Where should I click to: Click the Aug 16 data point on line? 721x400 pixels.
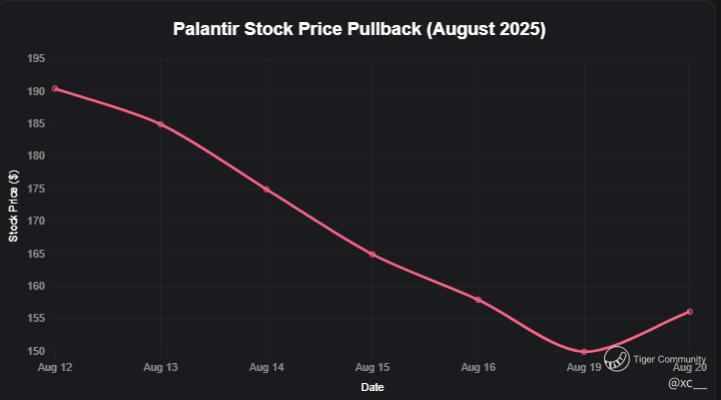click(x=478, y=300)
